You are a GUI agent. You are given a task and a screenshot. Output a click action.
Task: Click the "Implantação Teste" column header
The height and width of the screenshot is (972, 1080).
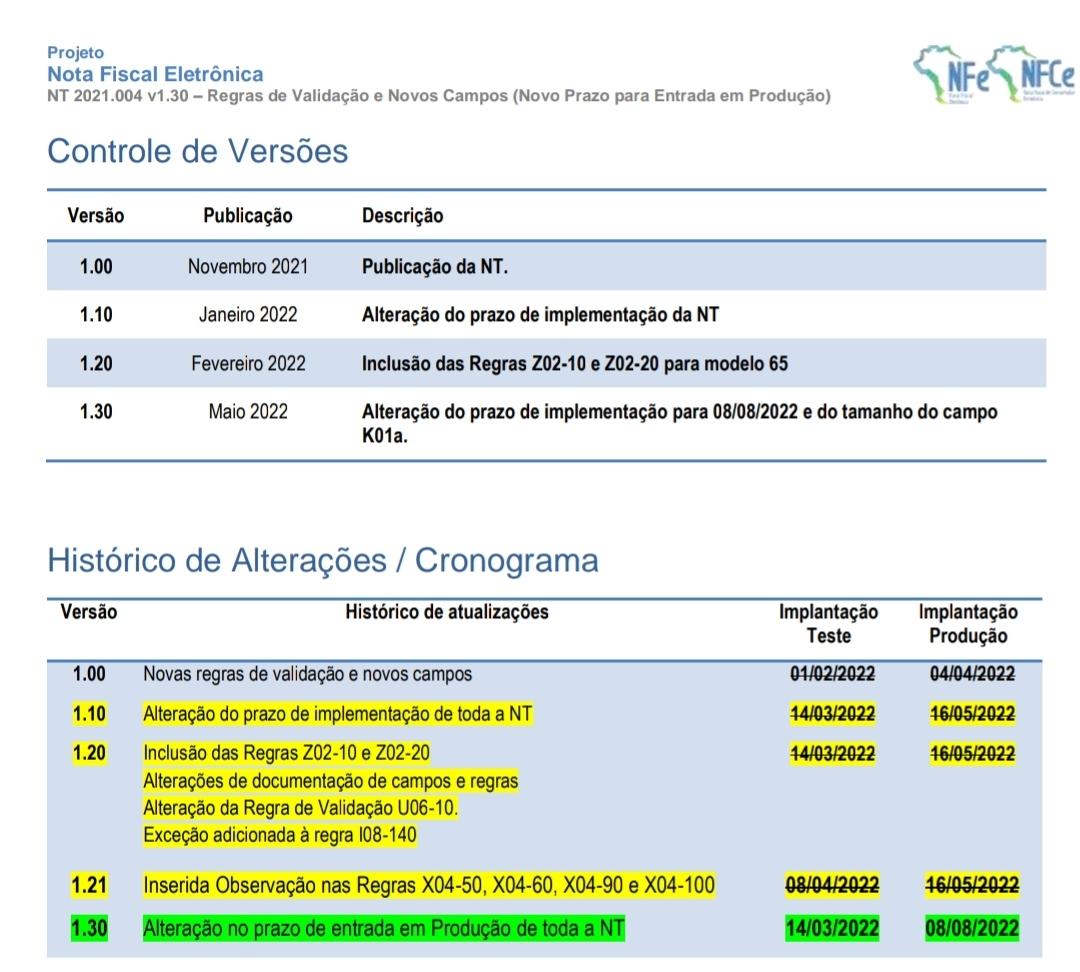pos(829,623)
